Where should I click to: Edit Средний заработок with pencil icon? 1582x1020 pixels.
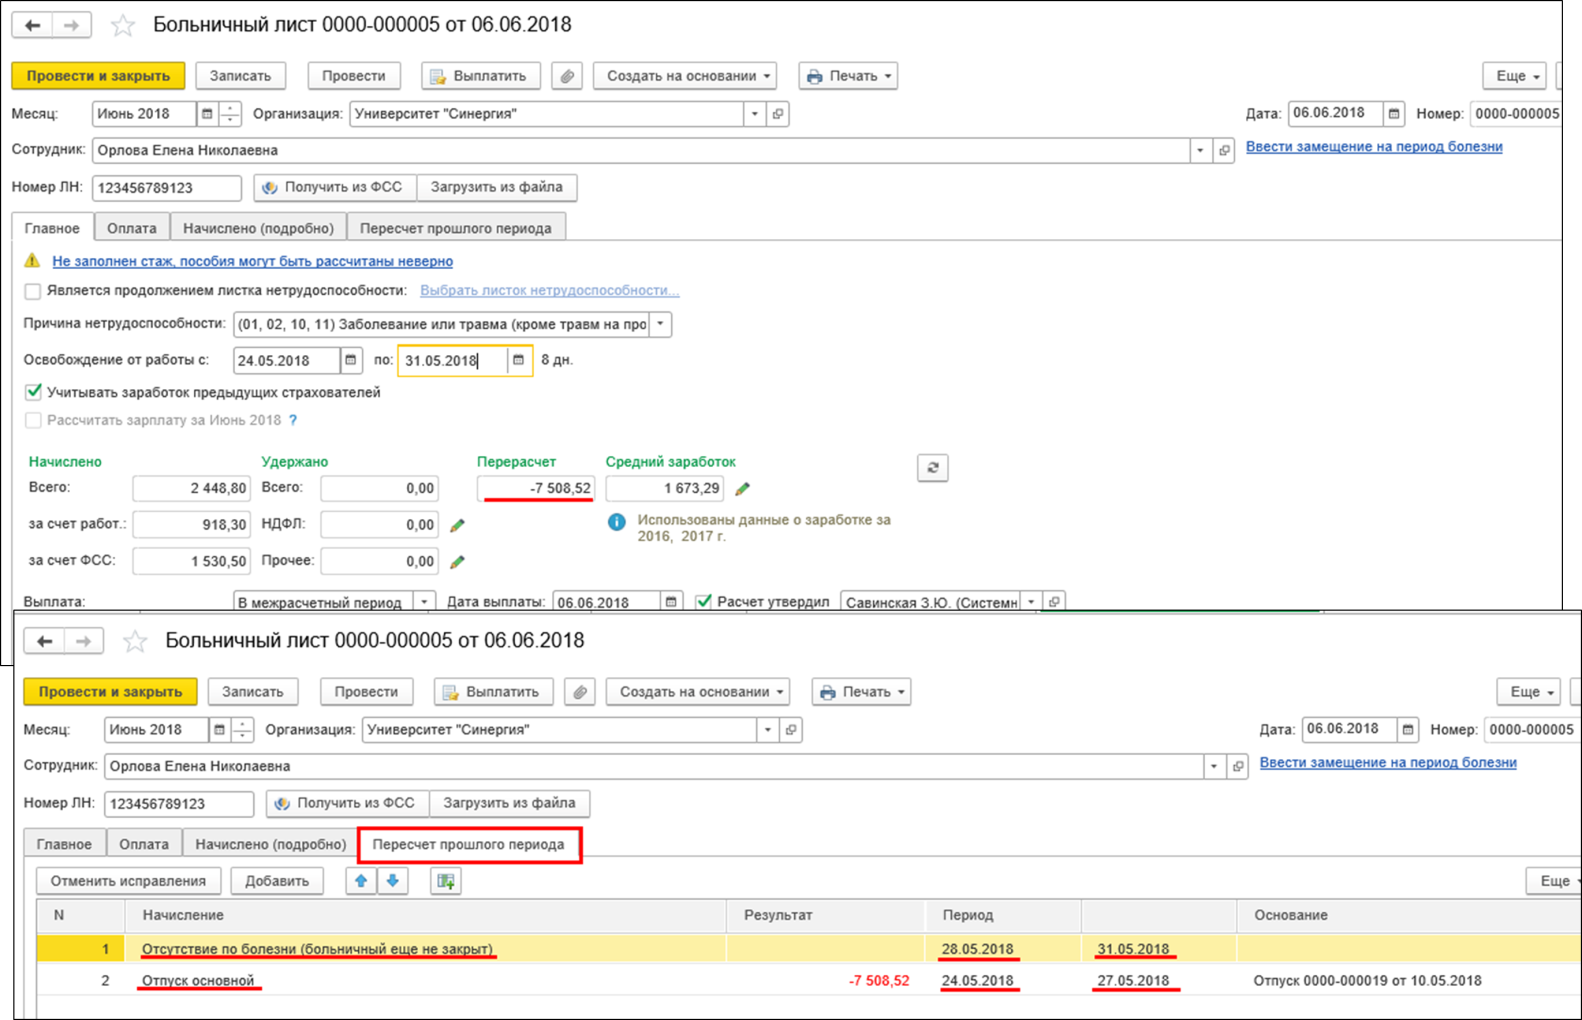click(x=742, y=489)
